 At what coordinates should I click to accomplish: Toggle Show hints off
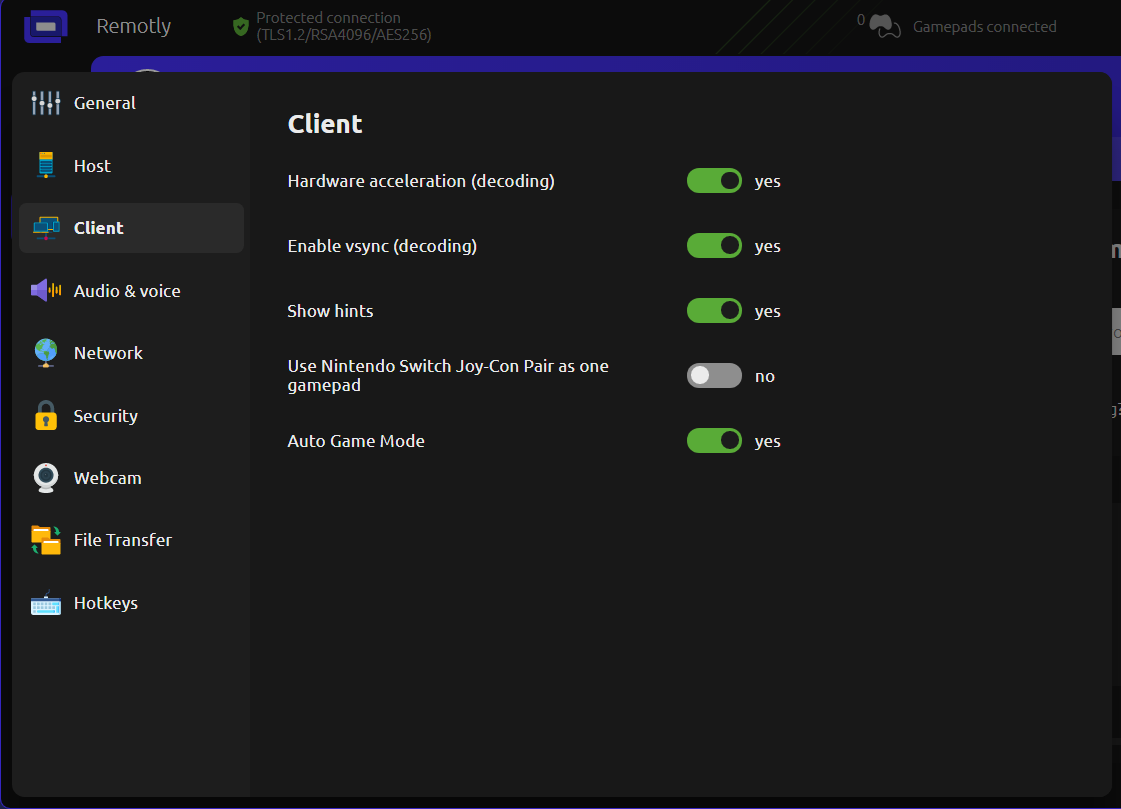pos(714,311)
